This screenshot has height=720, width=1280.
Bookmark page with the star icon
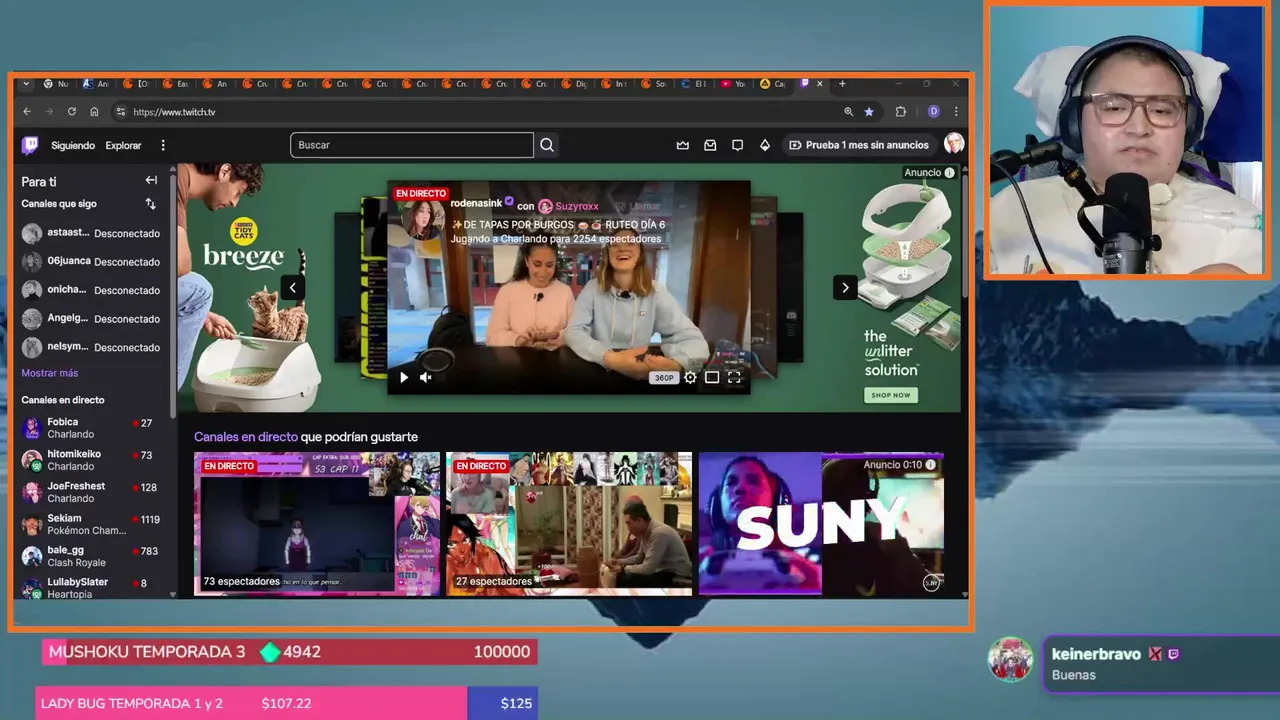[869, 112]
